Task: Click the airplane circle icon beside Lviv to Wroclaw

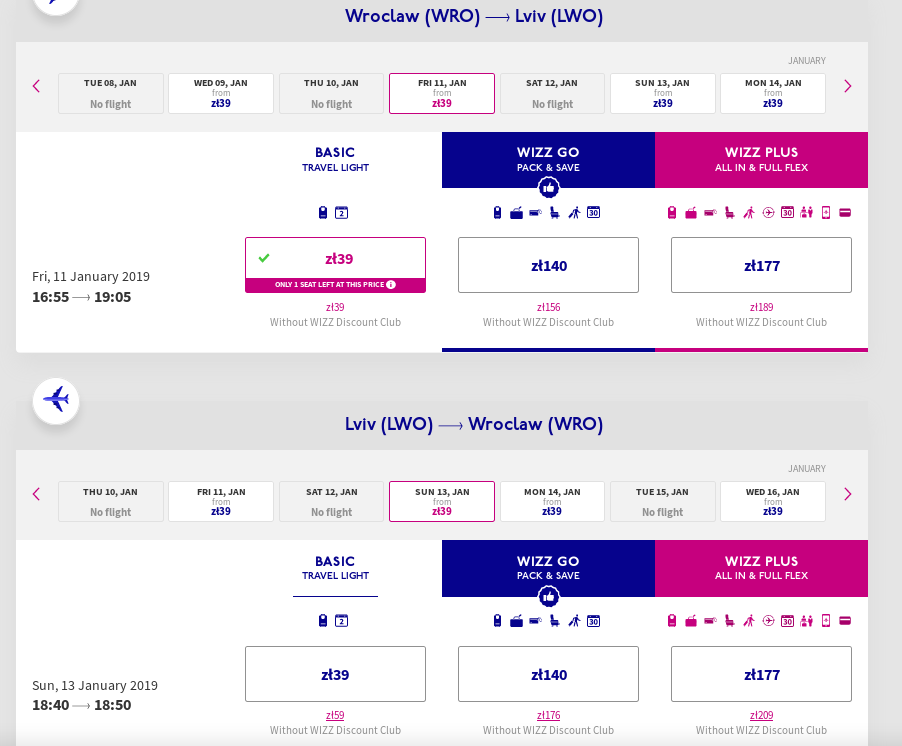Action: (56, 401)
